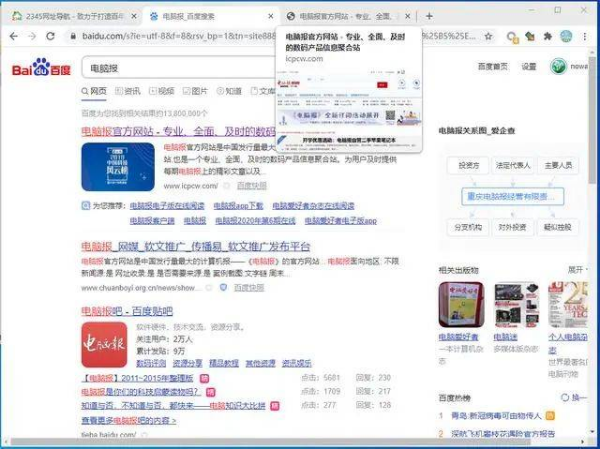Switch to the 电脑报官方网站 tab
The height and width of the screenshot is (449, 600).
point(350,16)
